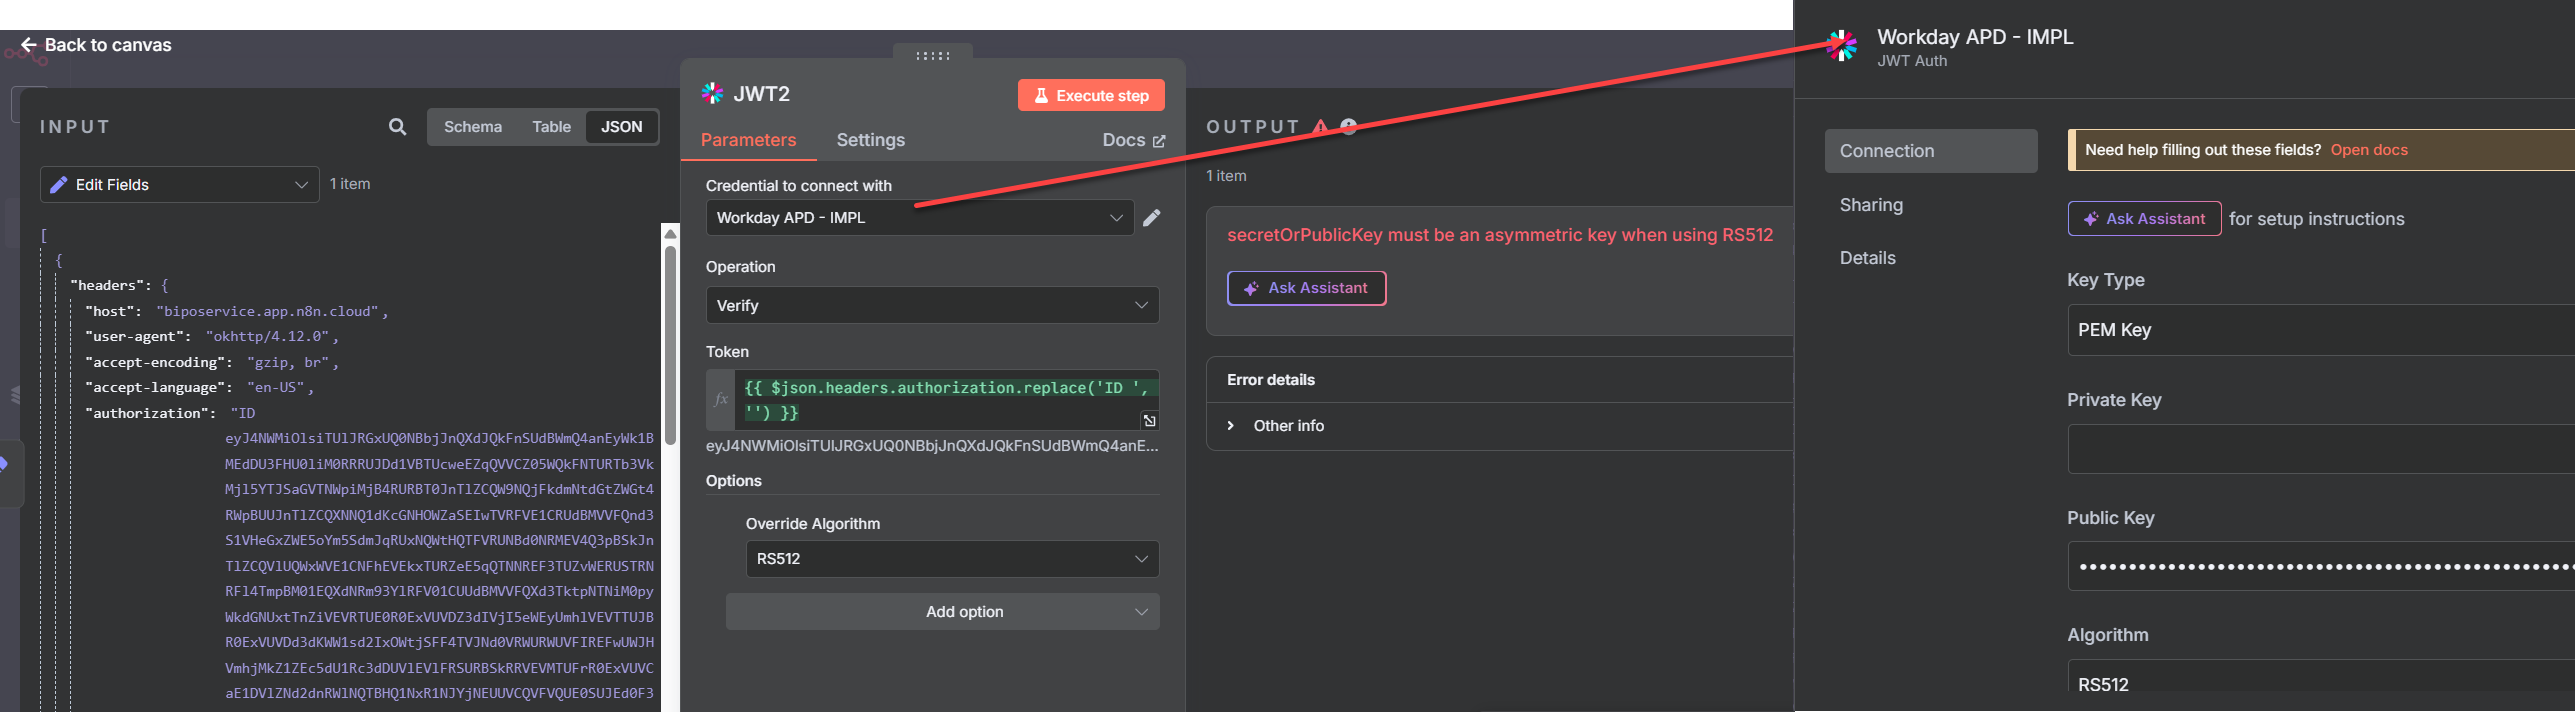Follow the Open docs link
The image size is (2575, 712).
pos(2369,150)
